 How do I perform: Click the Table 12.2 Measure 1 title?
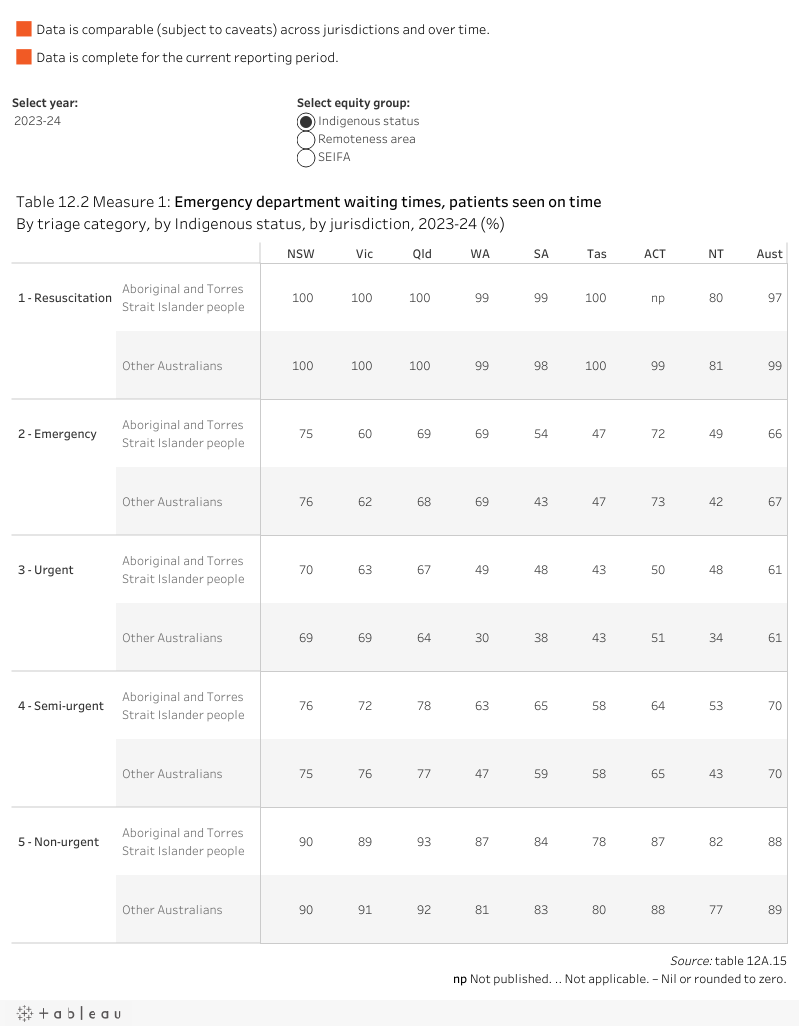(x=308, y=202)
